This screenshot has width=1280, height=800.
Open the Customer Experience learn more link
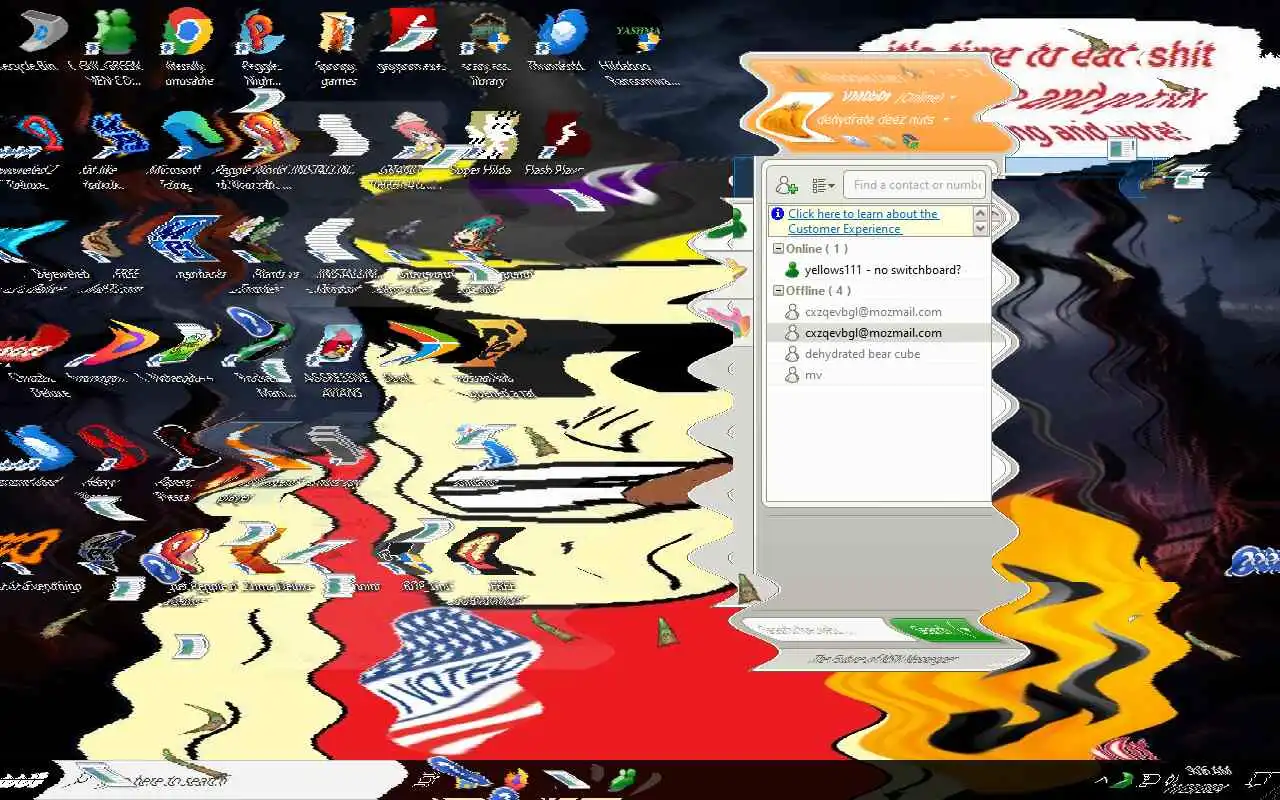(x=863, y=221)
